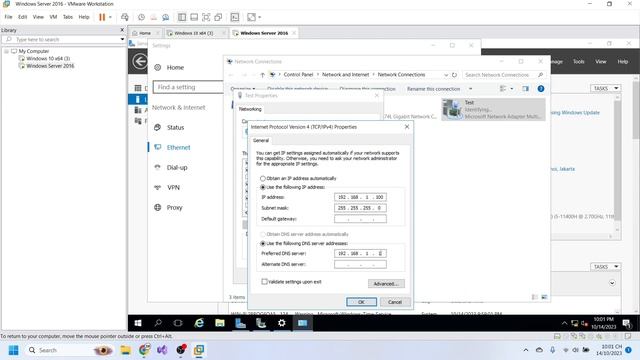Toggle the preview pane icon in Network Connections

[x=525, y=89]
